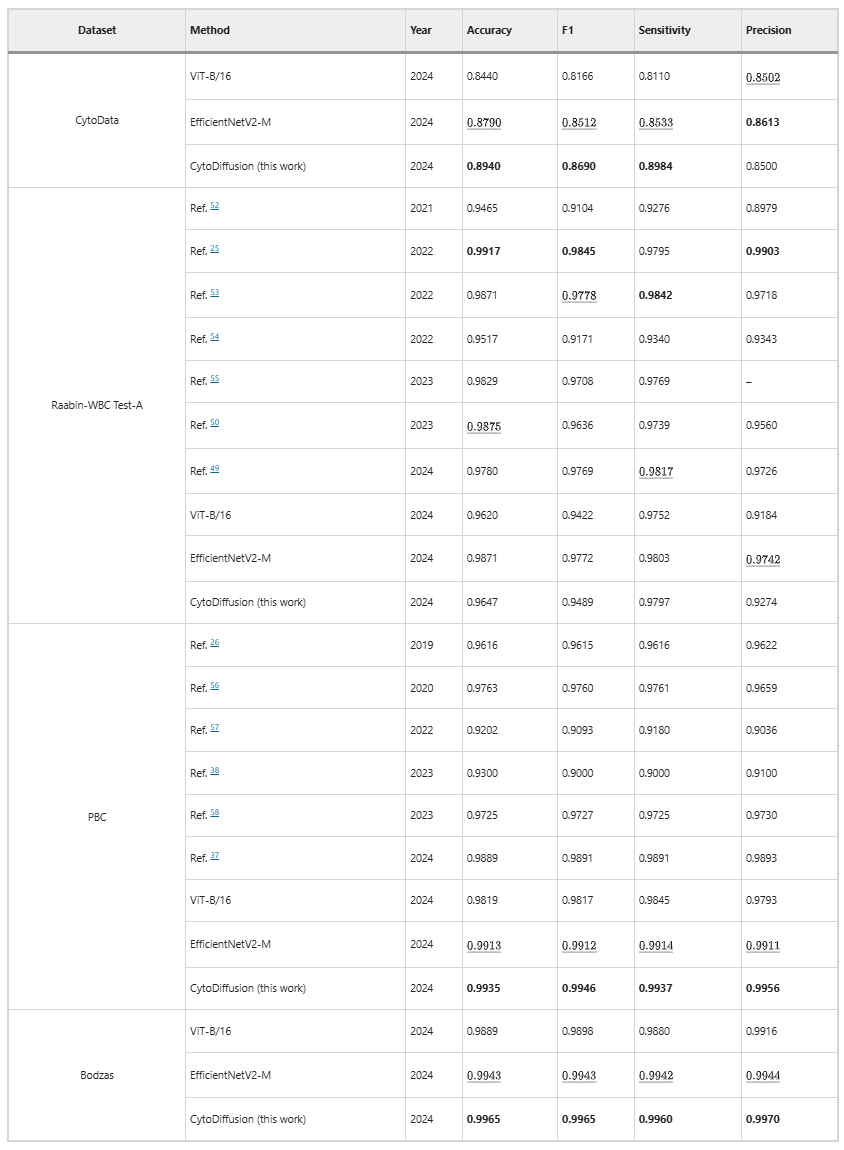Open citation link 56
Image resolution: width=844 pixels, height=1150 pixels.
click(214, 686)
